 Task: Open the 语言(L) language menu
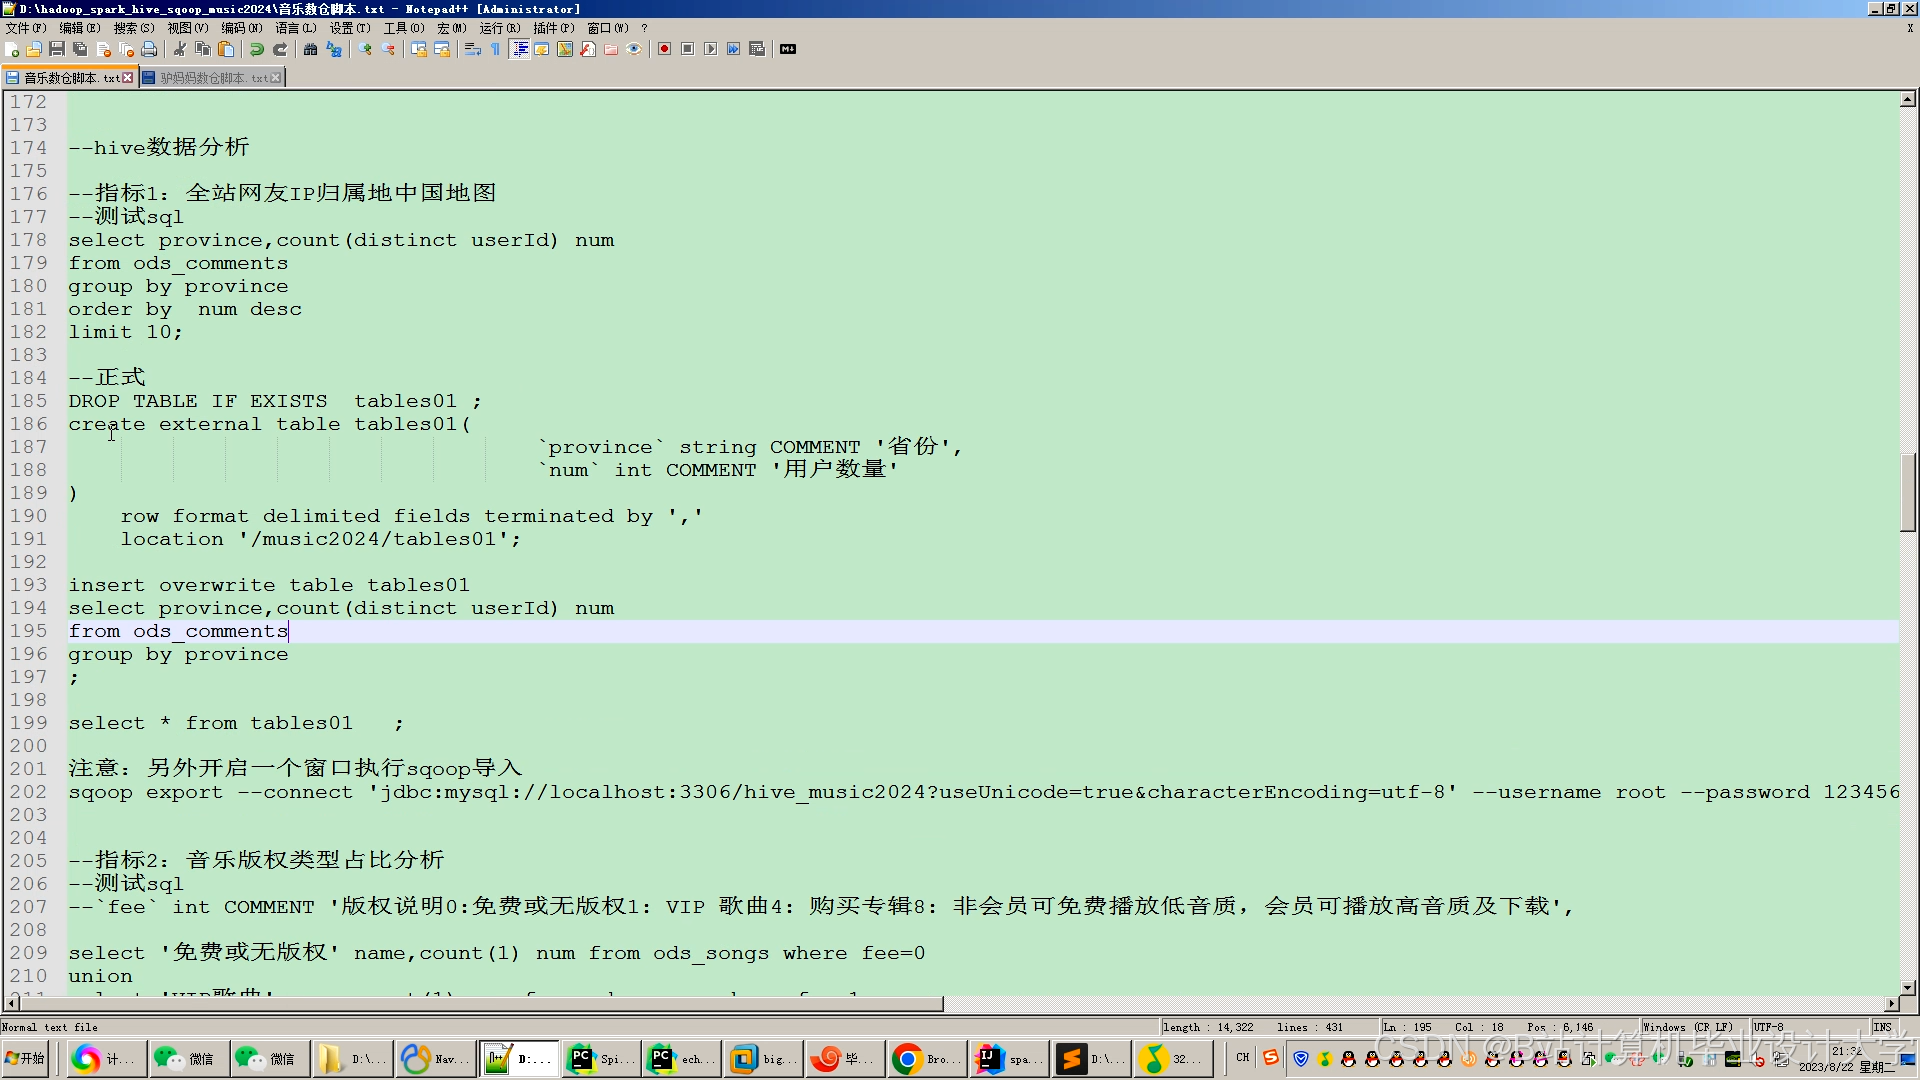coord(296,28)
